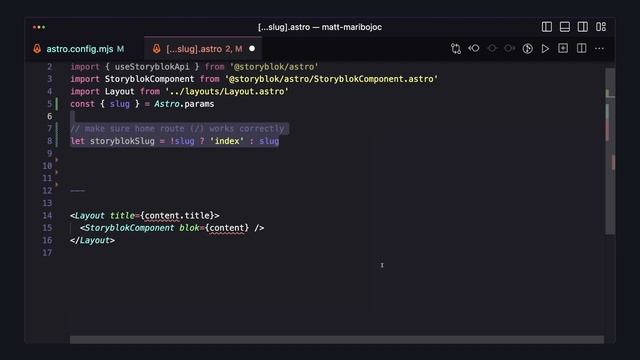Toggle the file blame annotations icon
The image size is (640, 360).
coord(527,49)
